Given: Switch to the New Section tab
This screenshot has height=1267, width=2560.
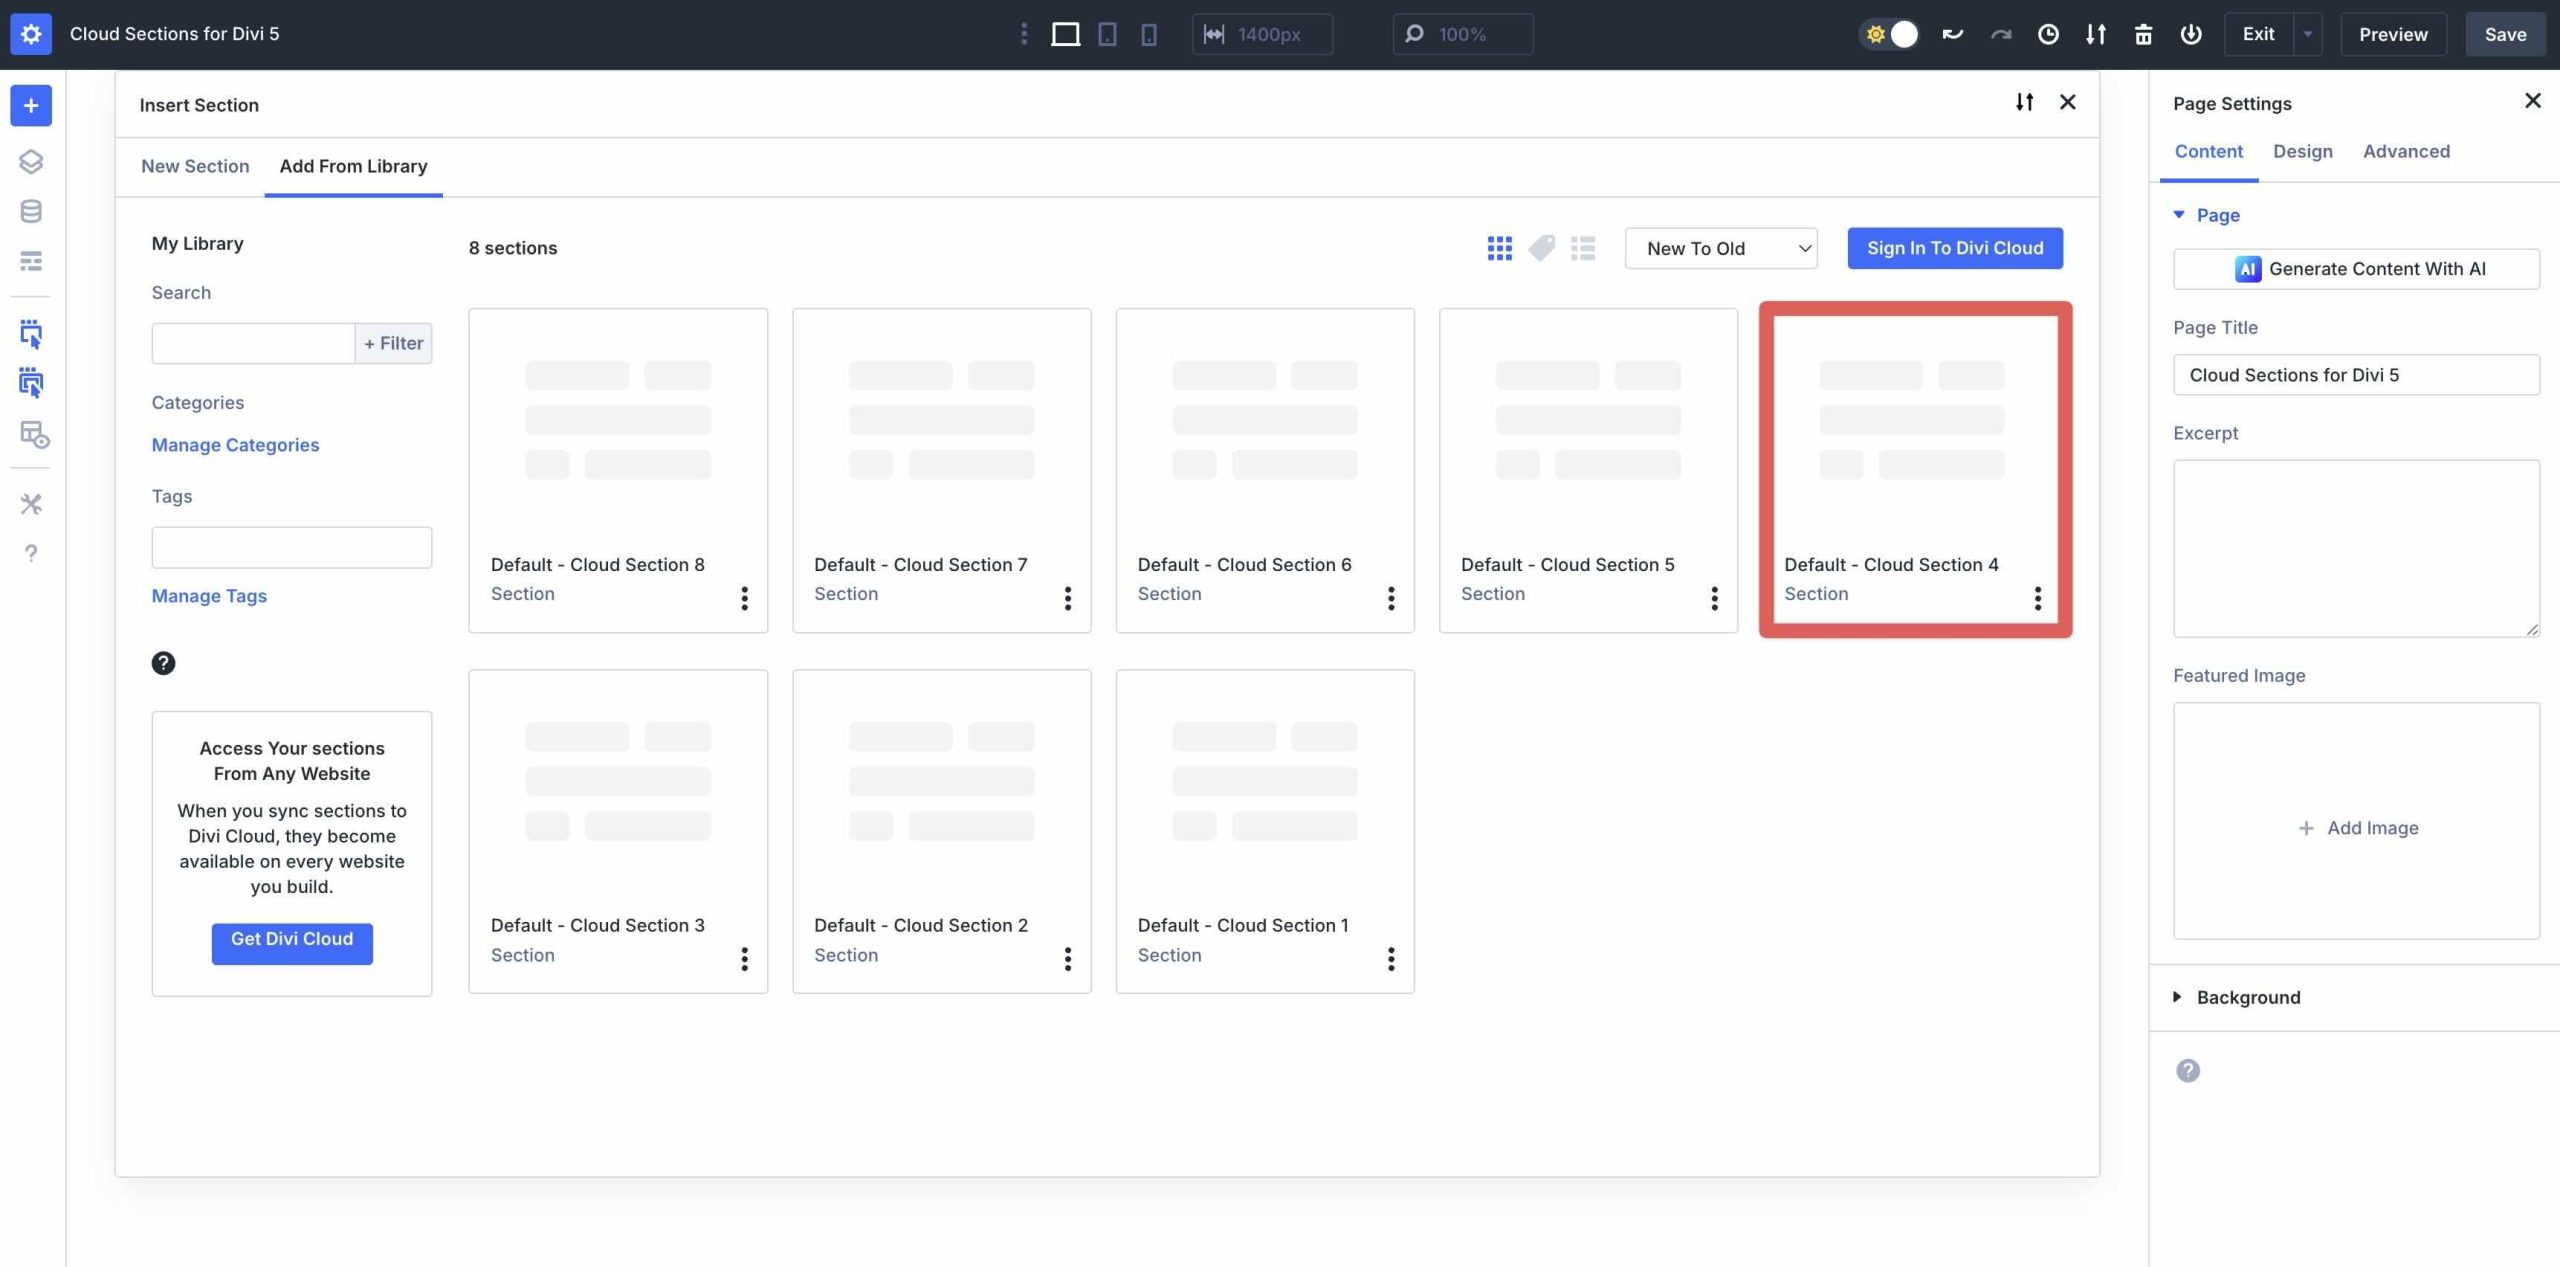Looking at the screenshot, I should 195,166.
